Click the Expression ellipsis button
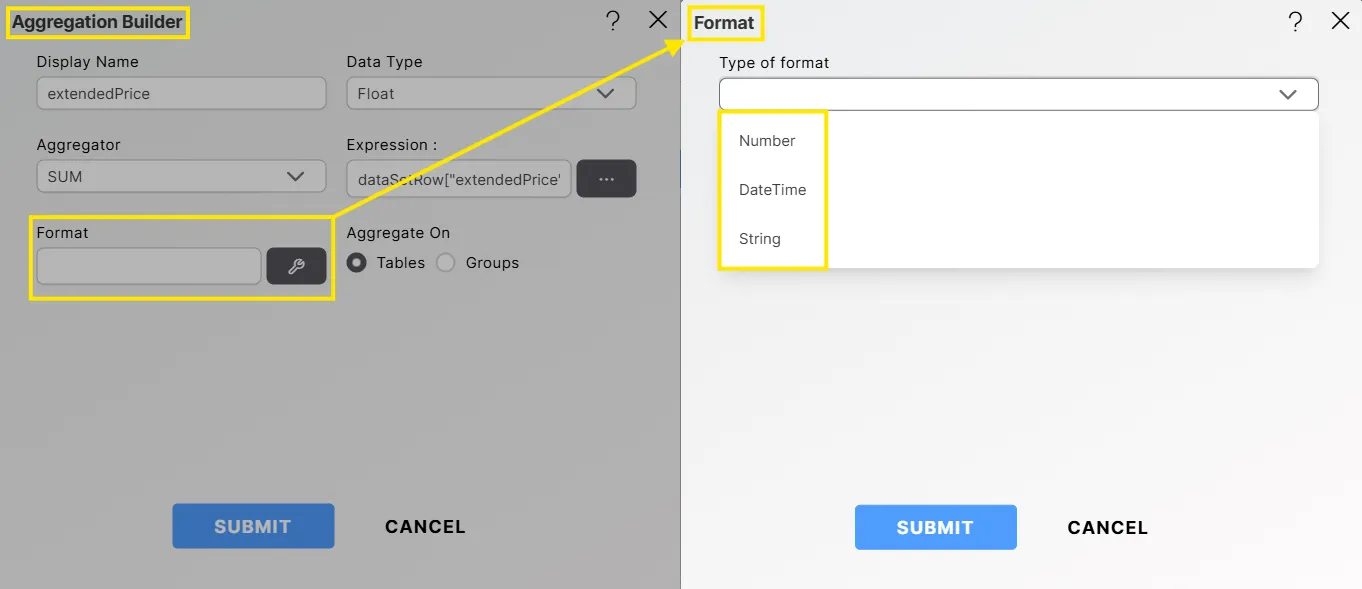The height and width of the screenshot is (589, 1362). (x=606, y=178)
